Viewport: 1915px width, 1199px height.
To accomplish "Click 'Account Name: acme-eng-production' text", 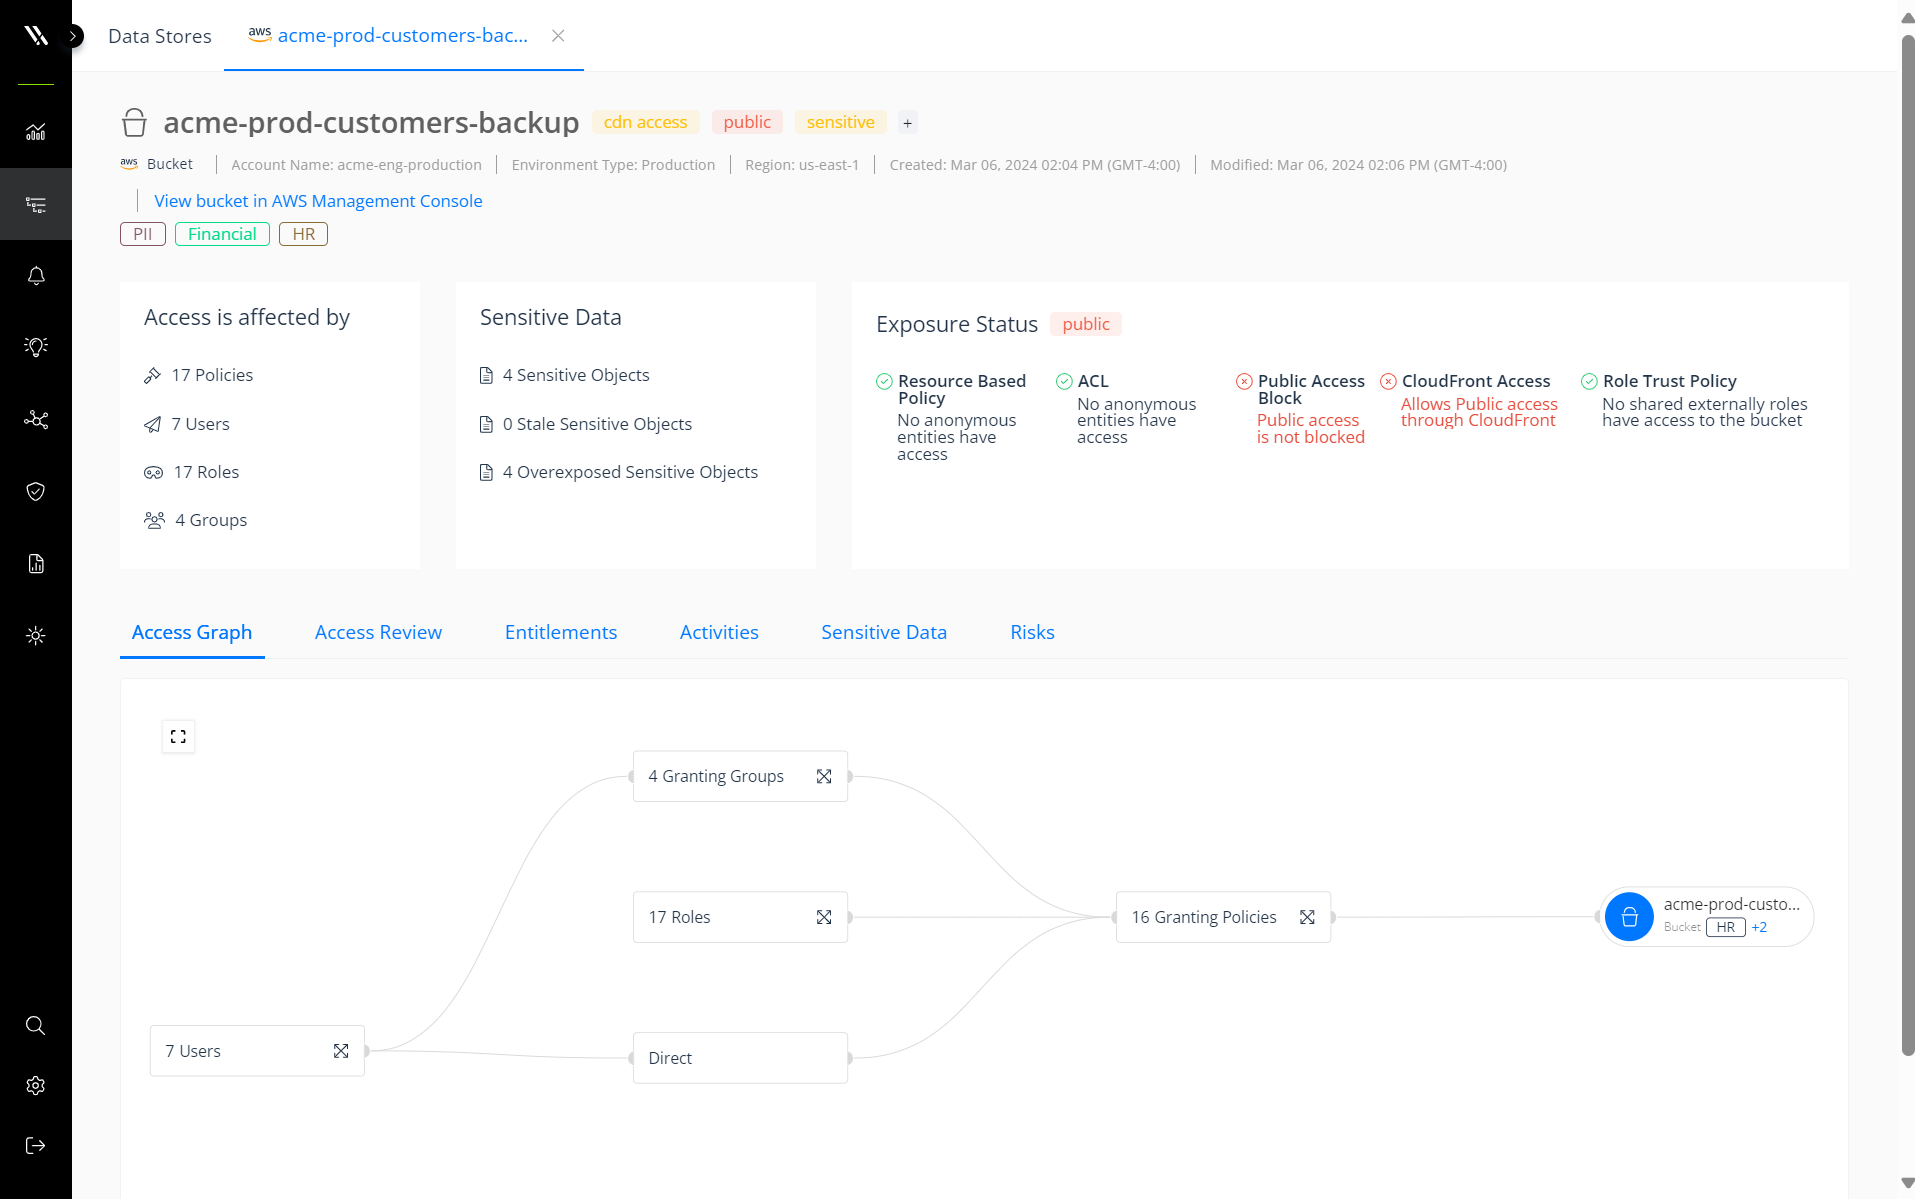I will (x=356, y=165).
